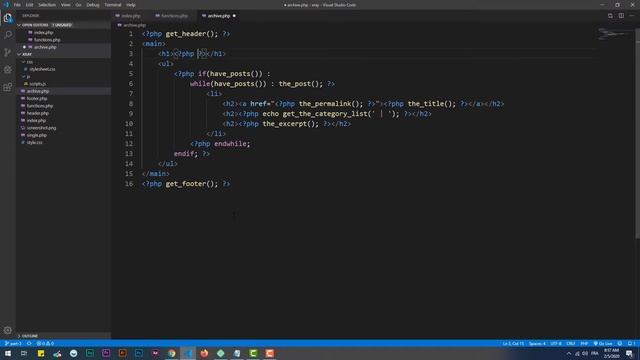Open scripts.js in js folder
640x360 pixels.
(38, 84)
